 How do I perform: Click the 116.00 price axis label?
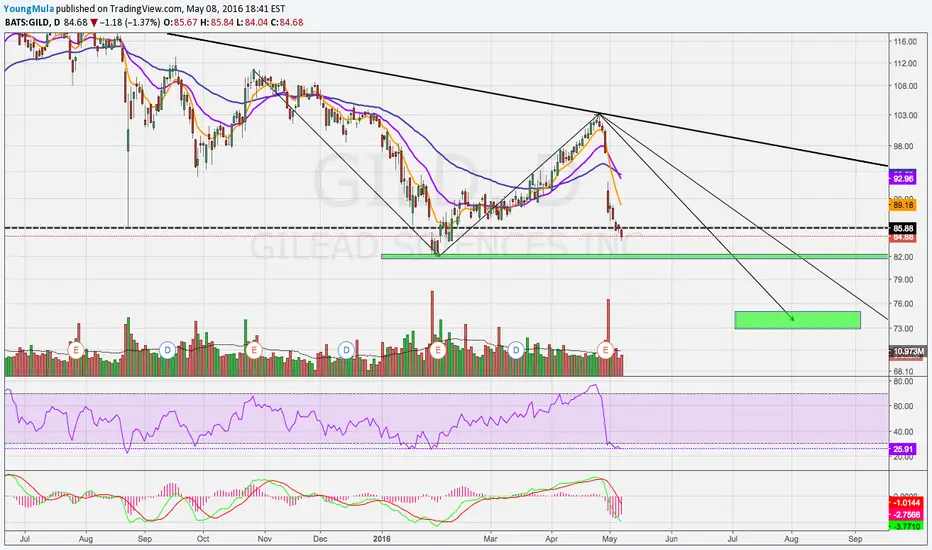click(904, 42)
